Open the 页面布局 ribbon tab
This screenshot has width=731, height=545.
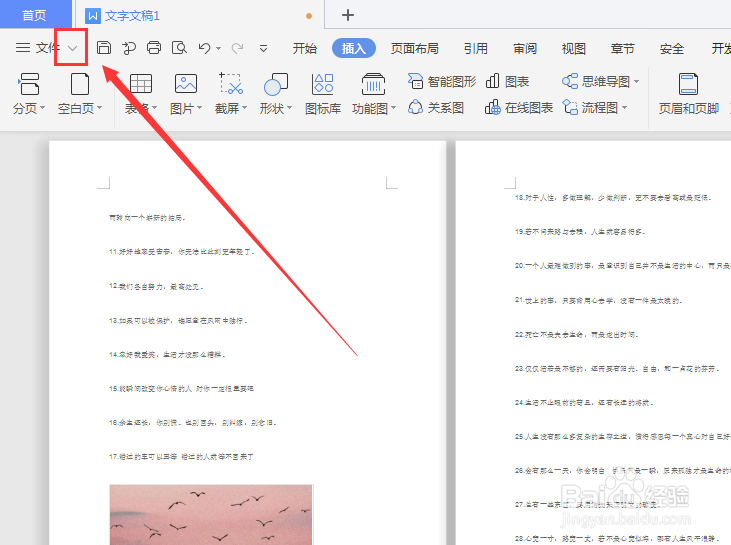(414, 48)
